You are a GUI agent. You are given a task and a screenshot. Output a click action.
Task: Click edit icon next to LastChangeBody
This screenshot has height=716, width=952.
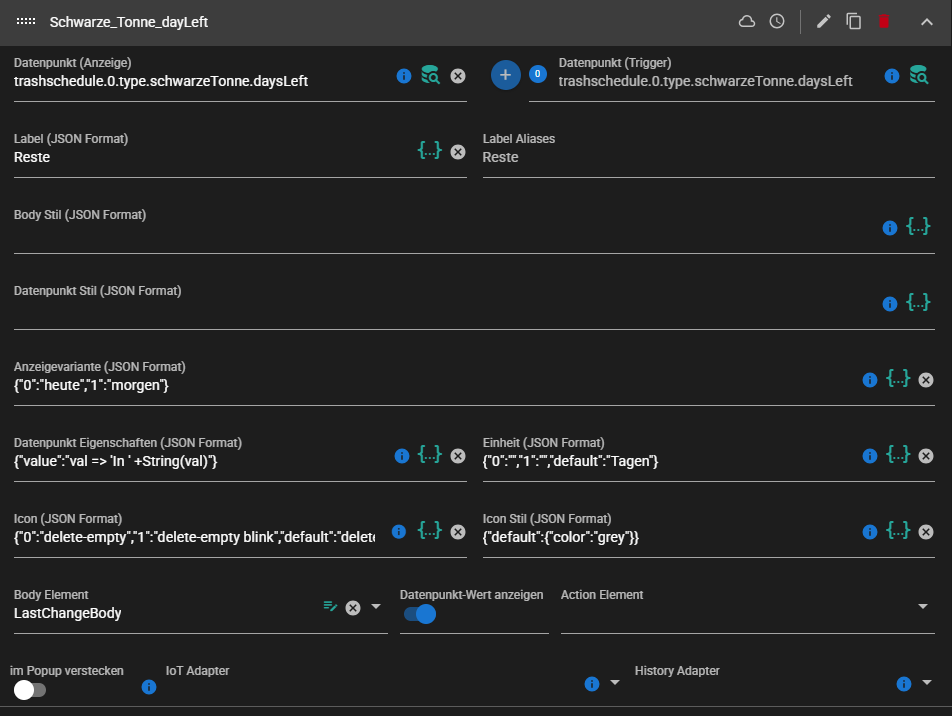tap(331, 607)
